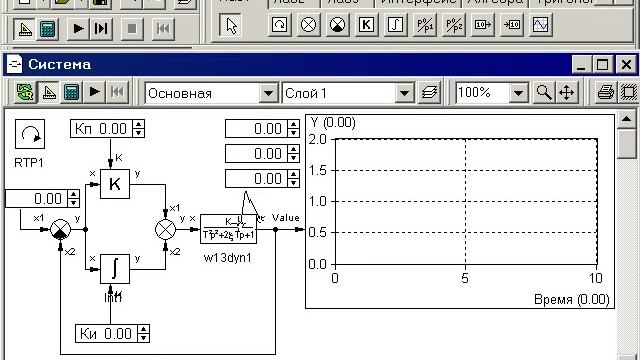Start simulation with the main toolbar play button
The width and height of the screenshot is (640, 360).
pyautogui.click(x=78, y=29)
